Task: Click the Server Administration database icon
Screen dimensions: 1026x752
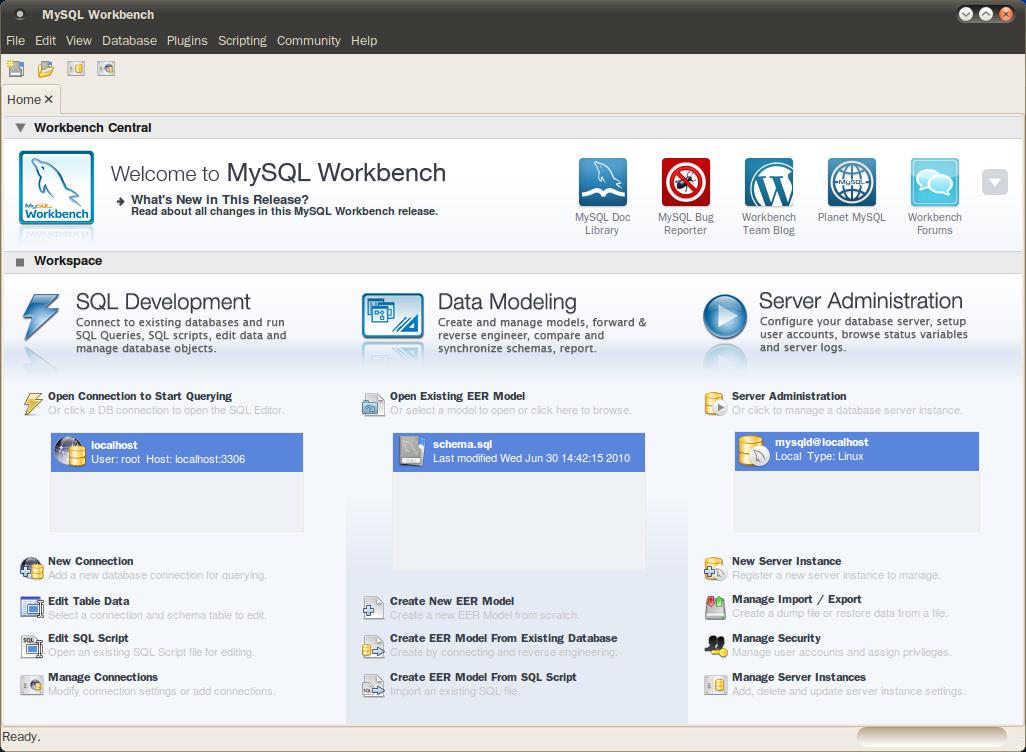Action: tap(715, 404)
